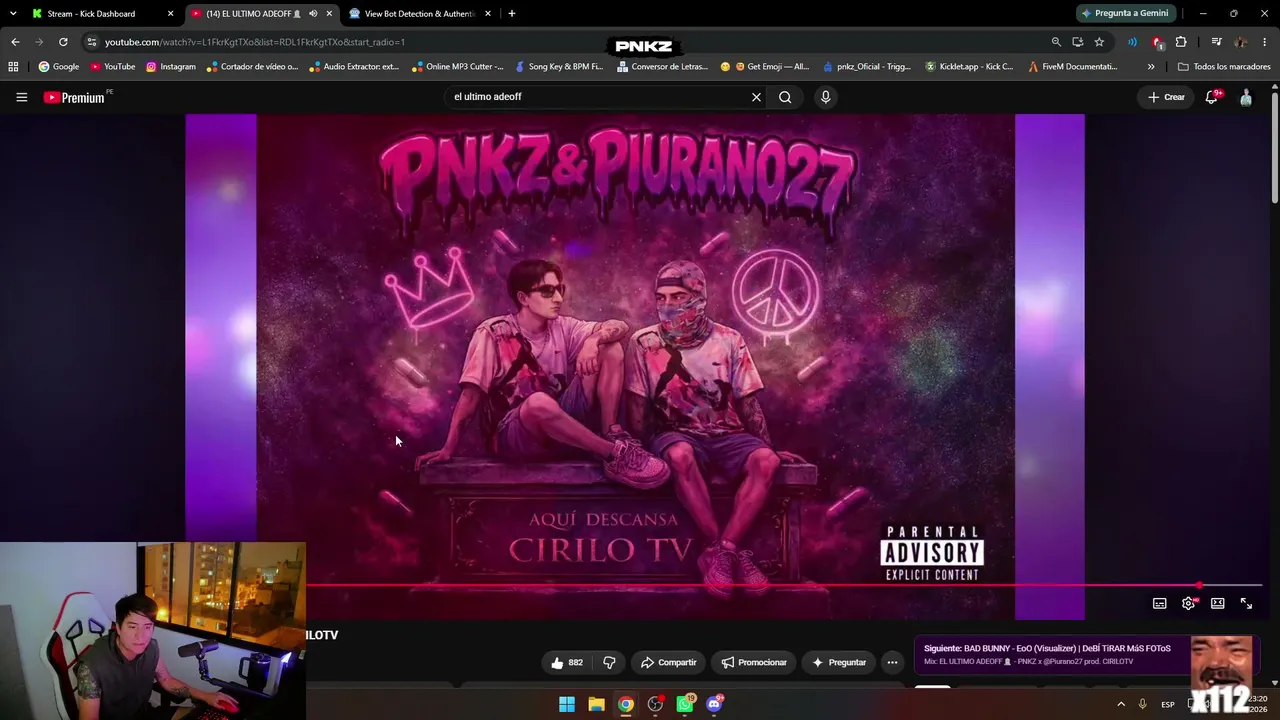Click the page vertical scrollbar
This screenshot has height=720, width=1280.
coord(1275,147)
